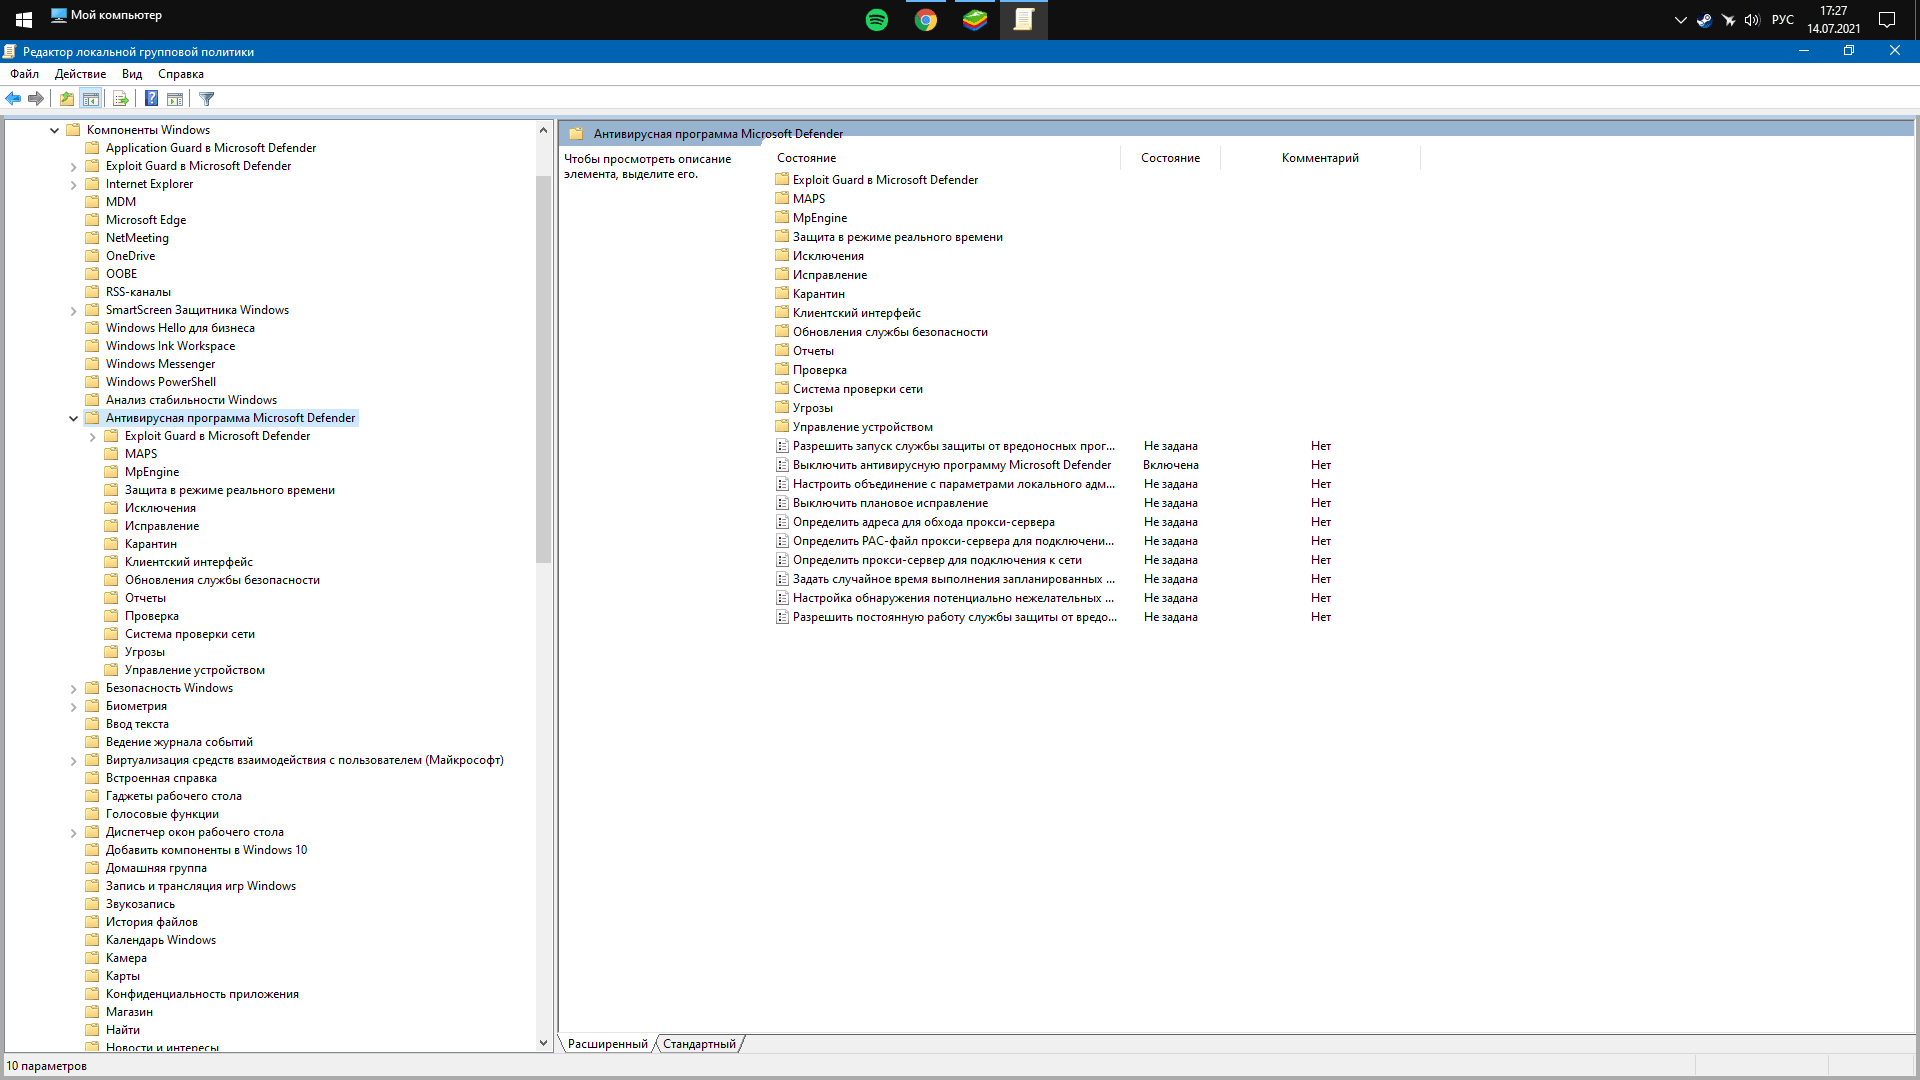Viewport: 1920px width, 1080px height.
Task: Select Microsoft Edge in the tree
Action: pyautogui.click(x=146, y=220)
